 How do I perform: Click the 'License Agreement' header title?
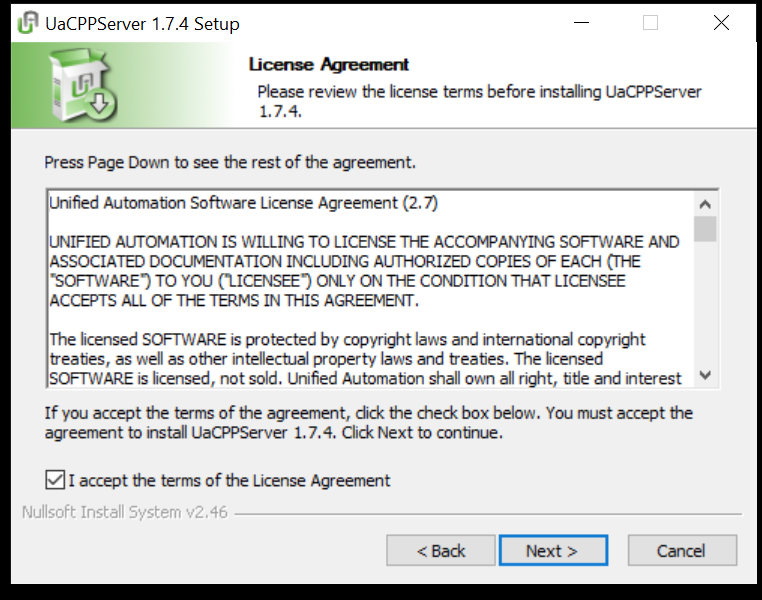[x=329, y=65]
